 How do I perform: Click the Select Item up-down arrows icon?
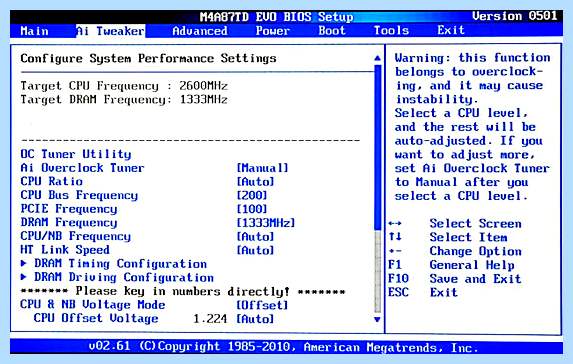[x=395, y=237]
